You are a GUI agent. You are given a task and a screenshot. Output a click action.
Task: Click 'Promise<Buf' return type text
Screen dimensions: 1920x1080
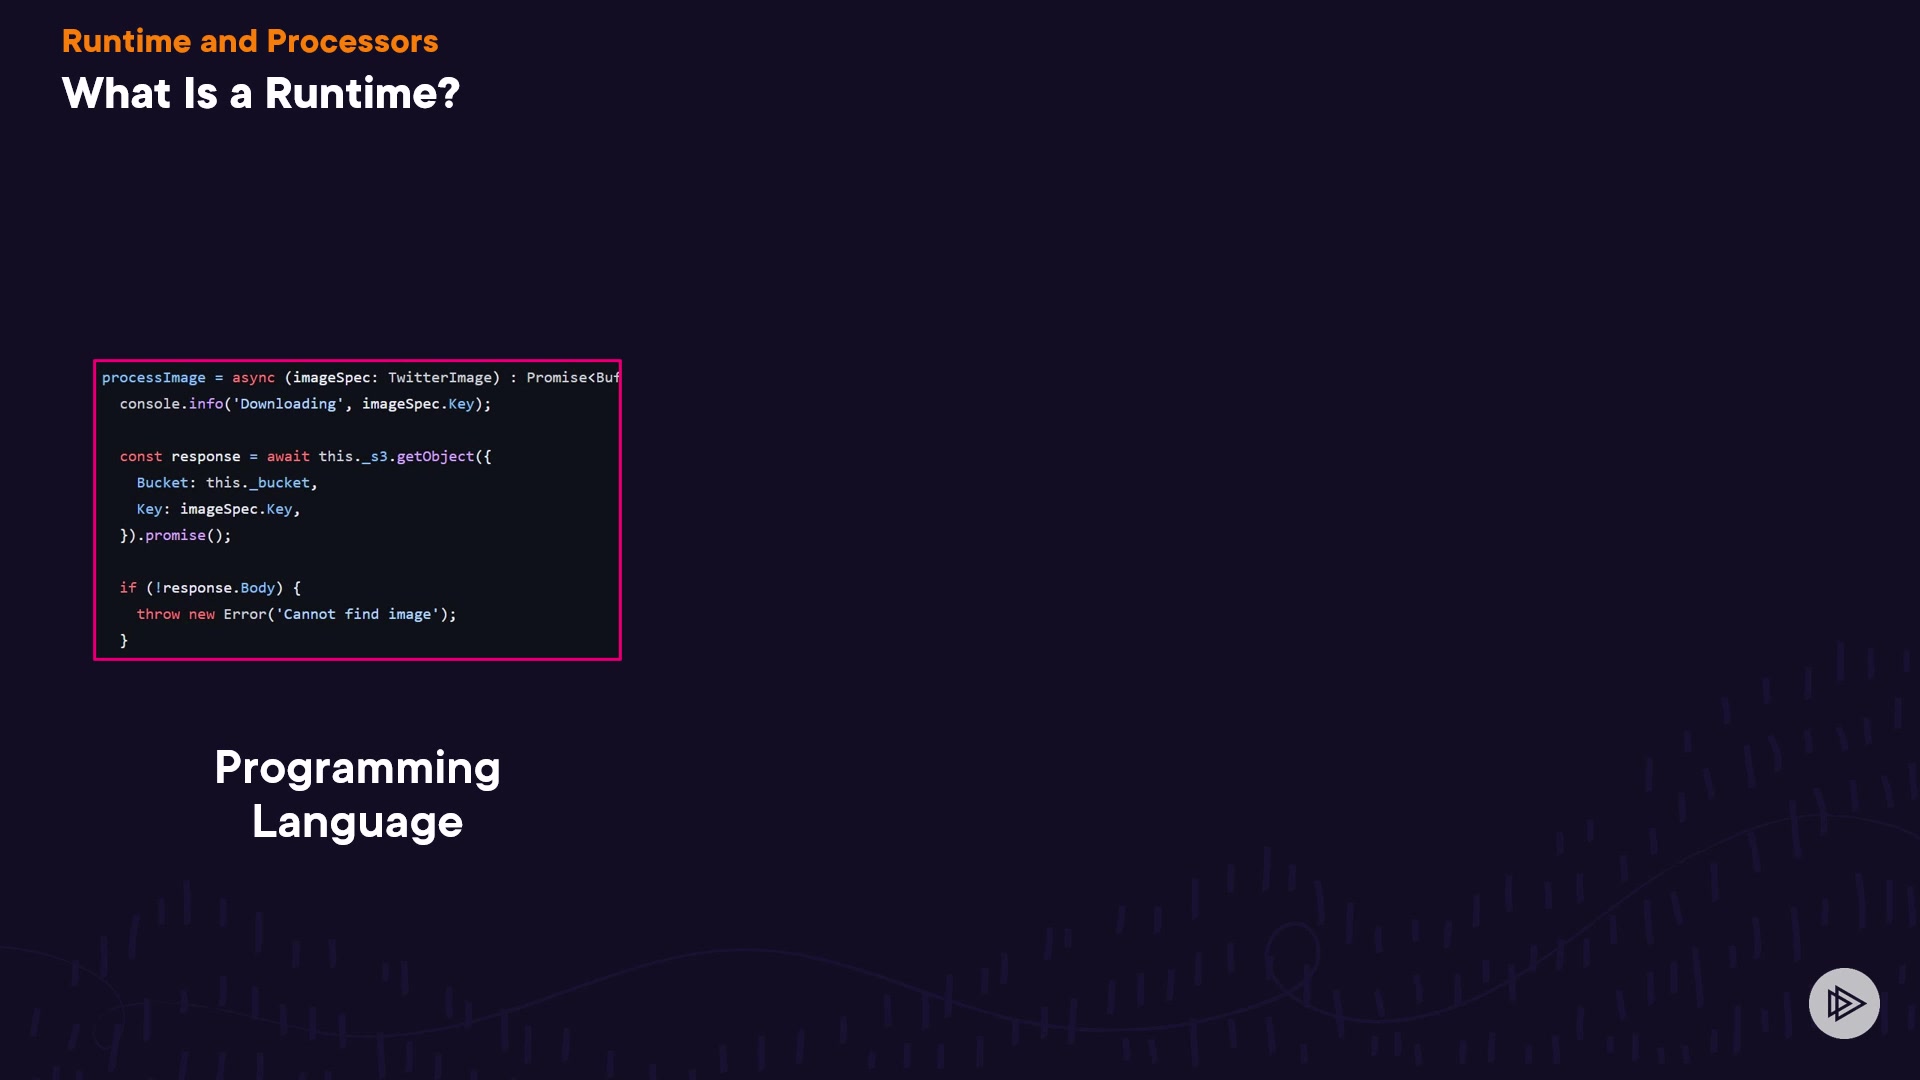[572, 378]
